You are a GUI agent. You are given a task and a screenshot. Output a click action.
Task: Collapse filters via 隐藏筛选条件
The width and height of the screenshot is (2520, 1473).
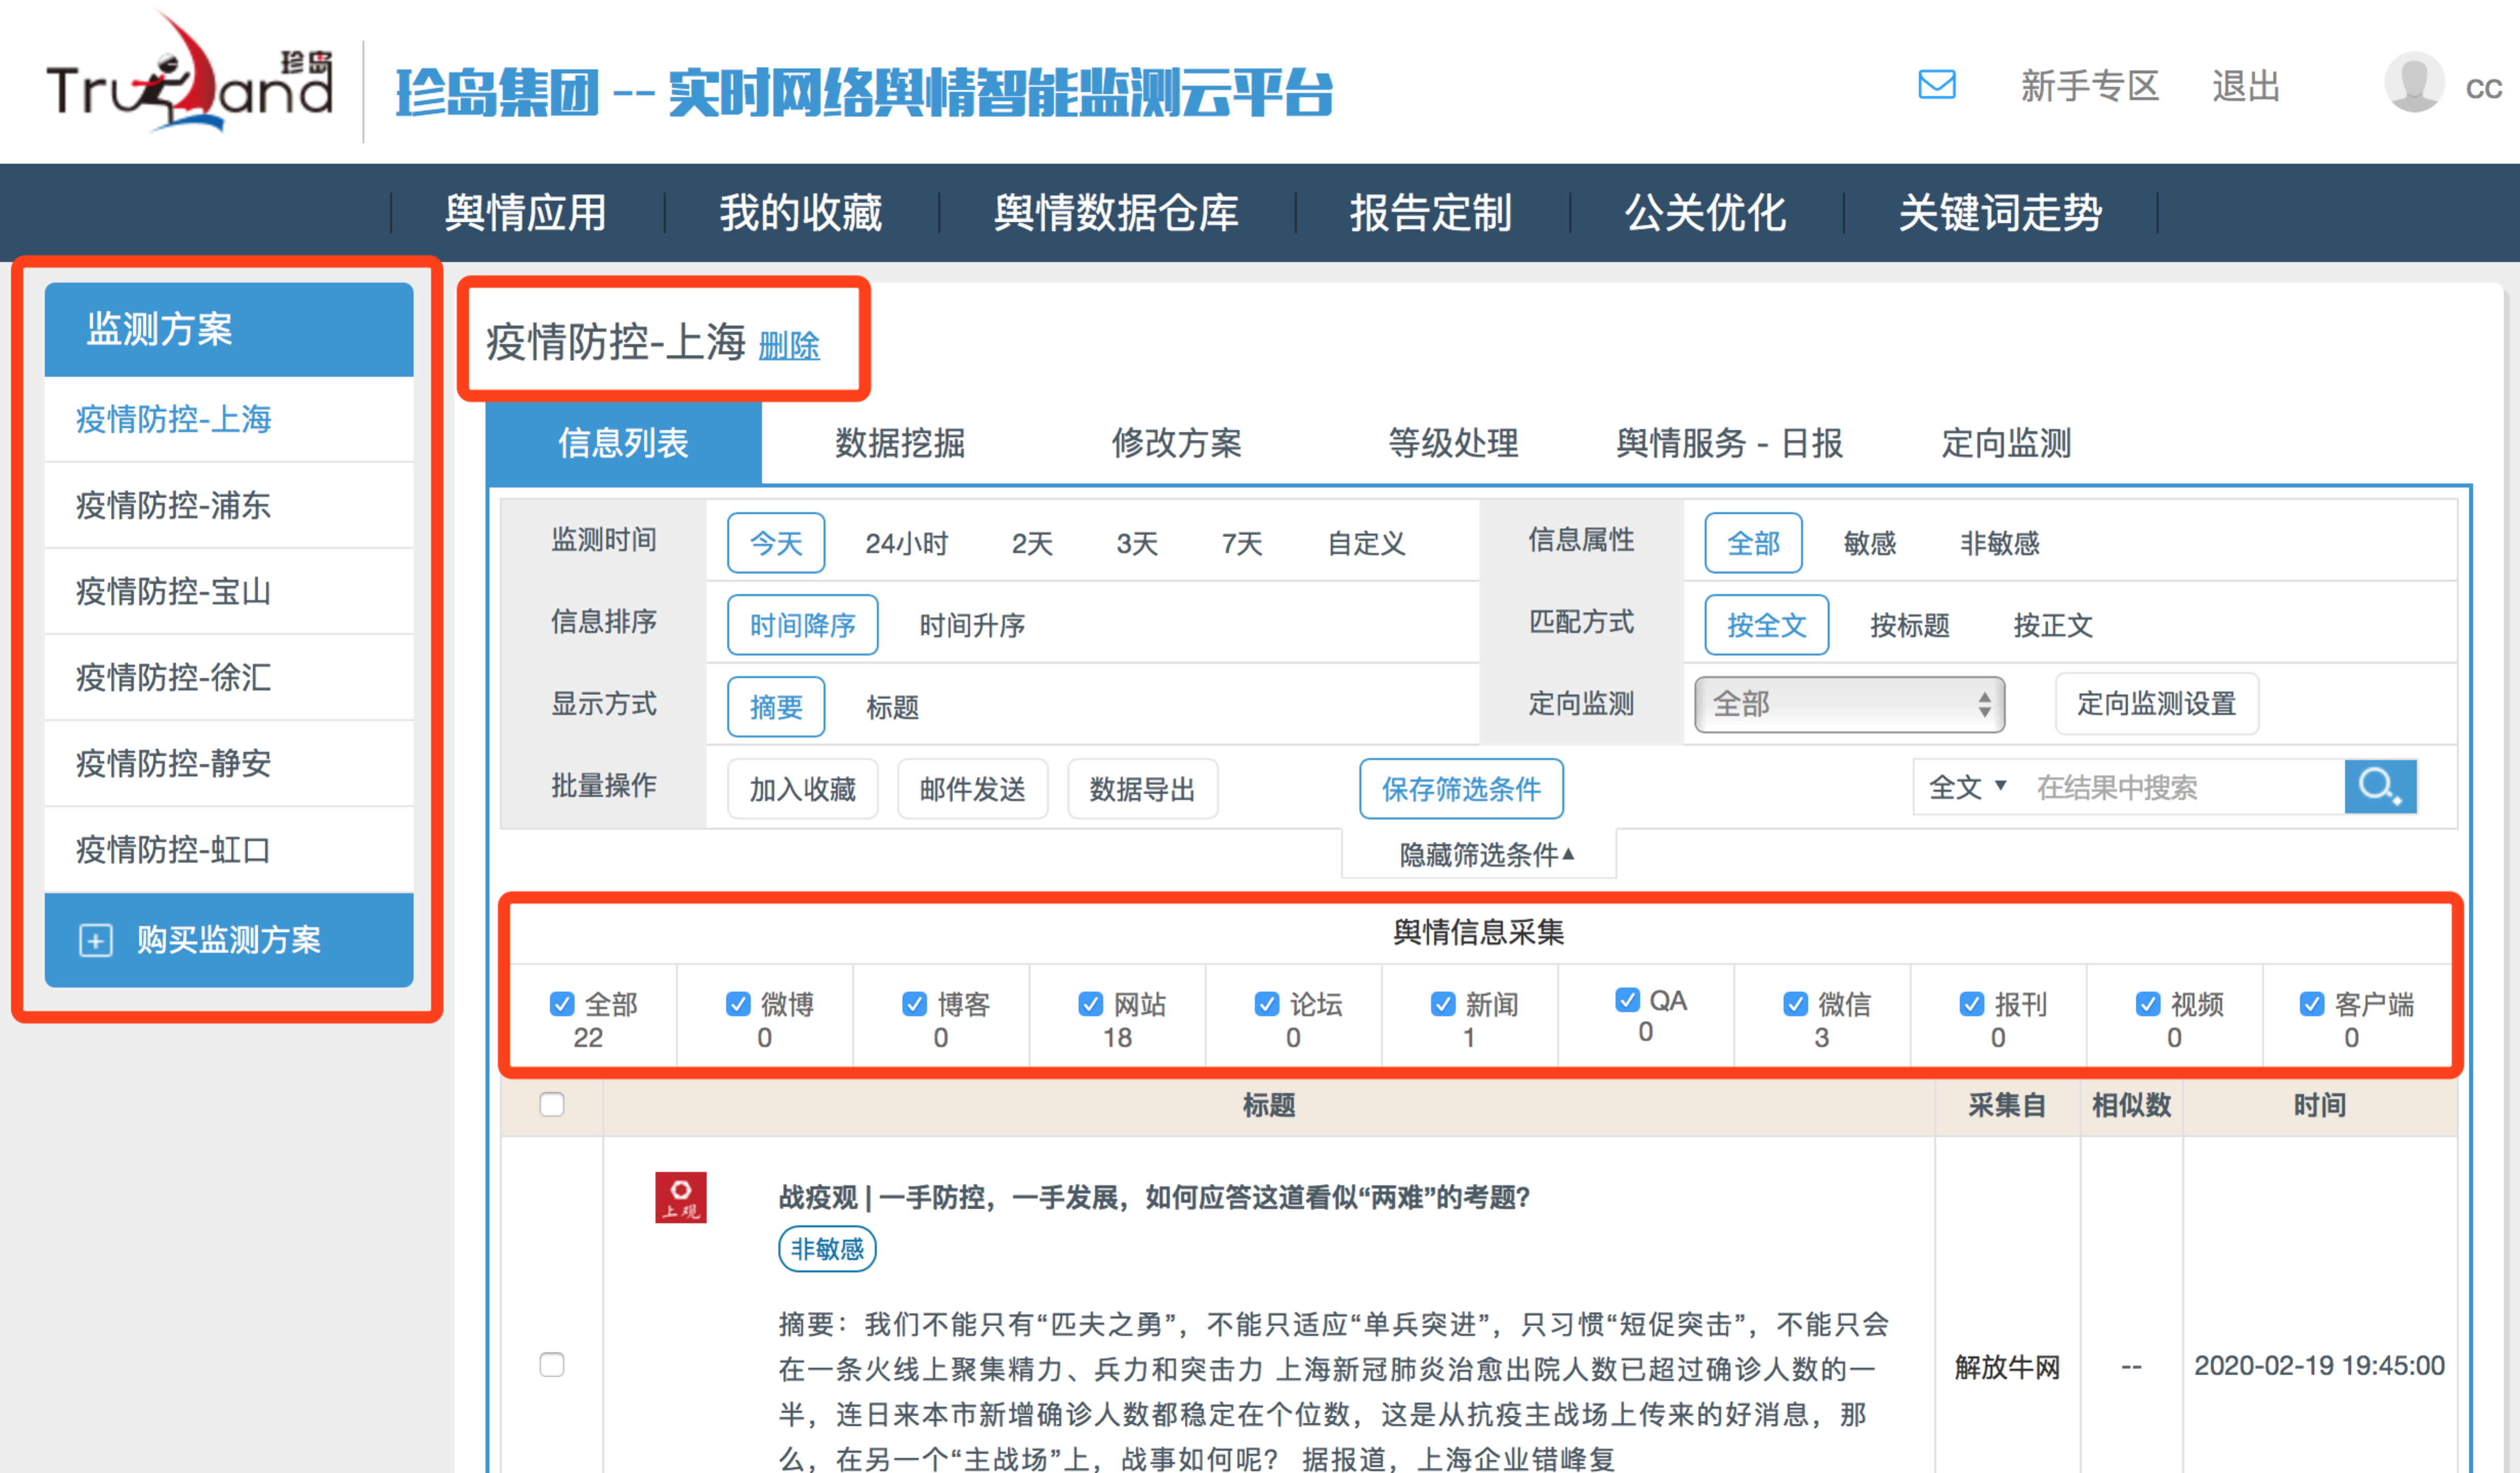click(1485, 854)
